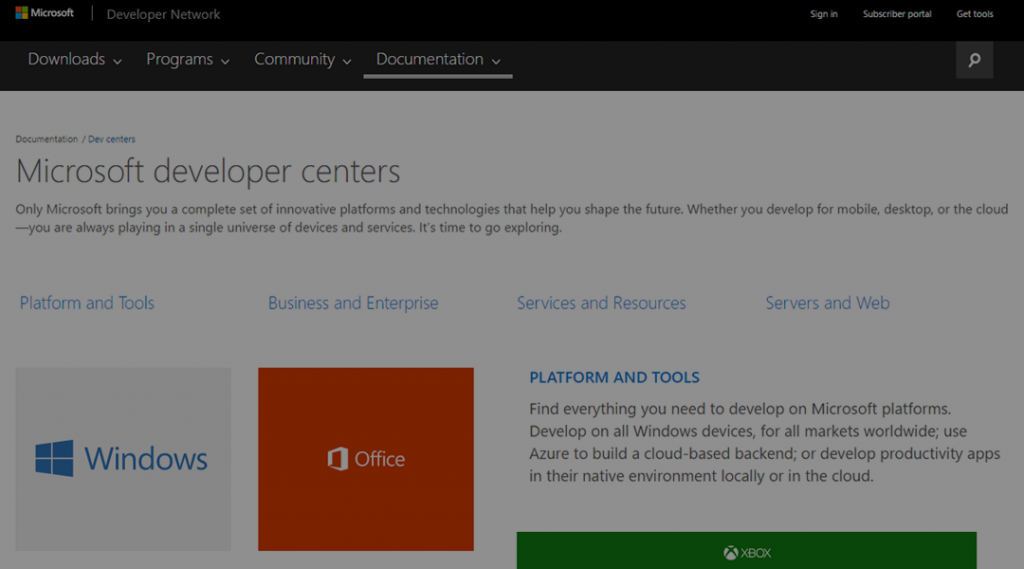
Task: Open the Documentation menu
Action: [x=438, y=60]
